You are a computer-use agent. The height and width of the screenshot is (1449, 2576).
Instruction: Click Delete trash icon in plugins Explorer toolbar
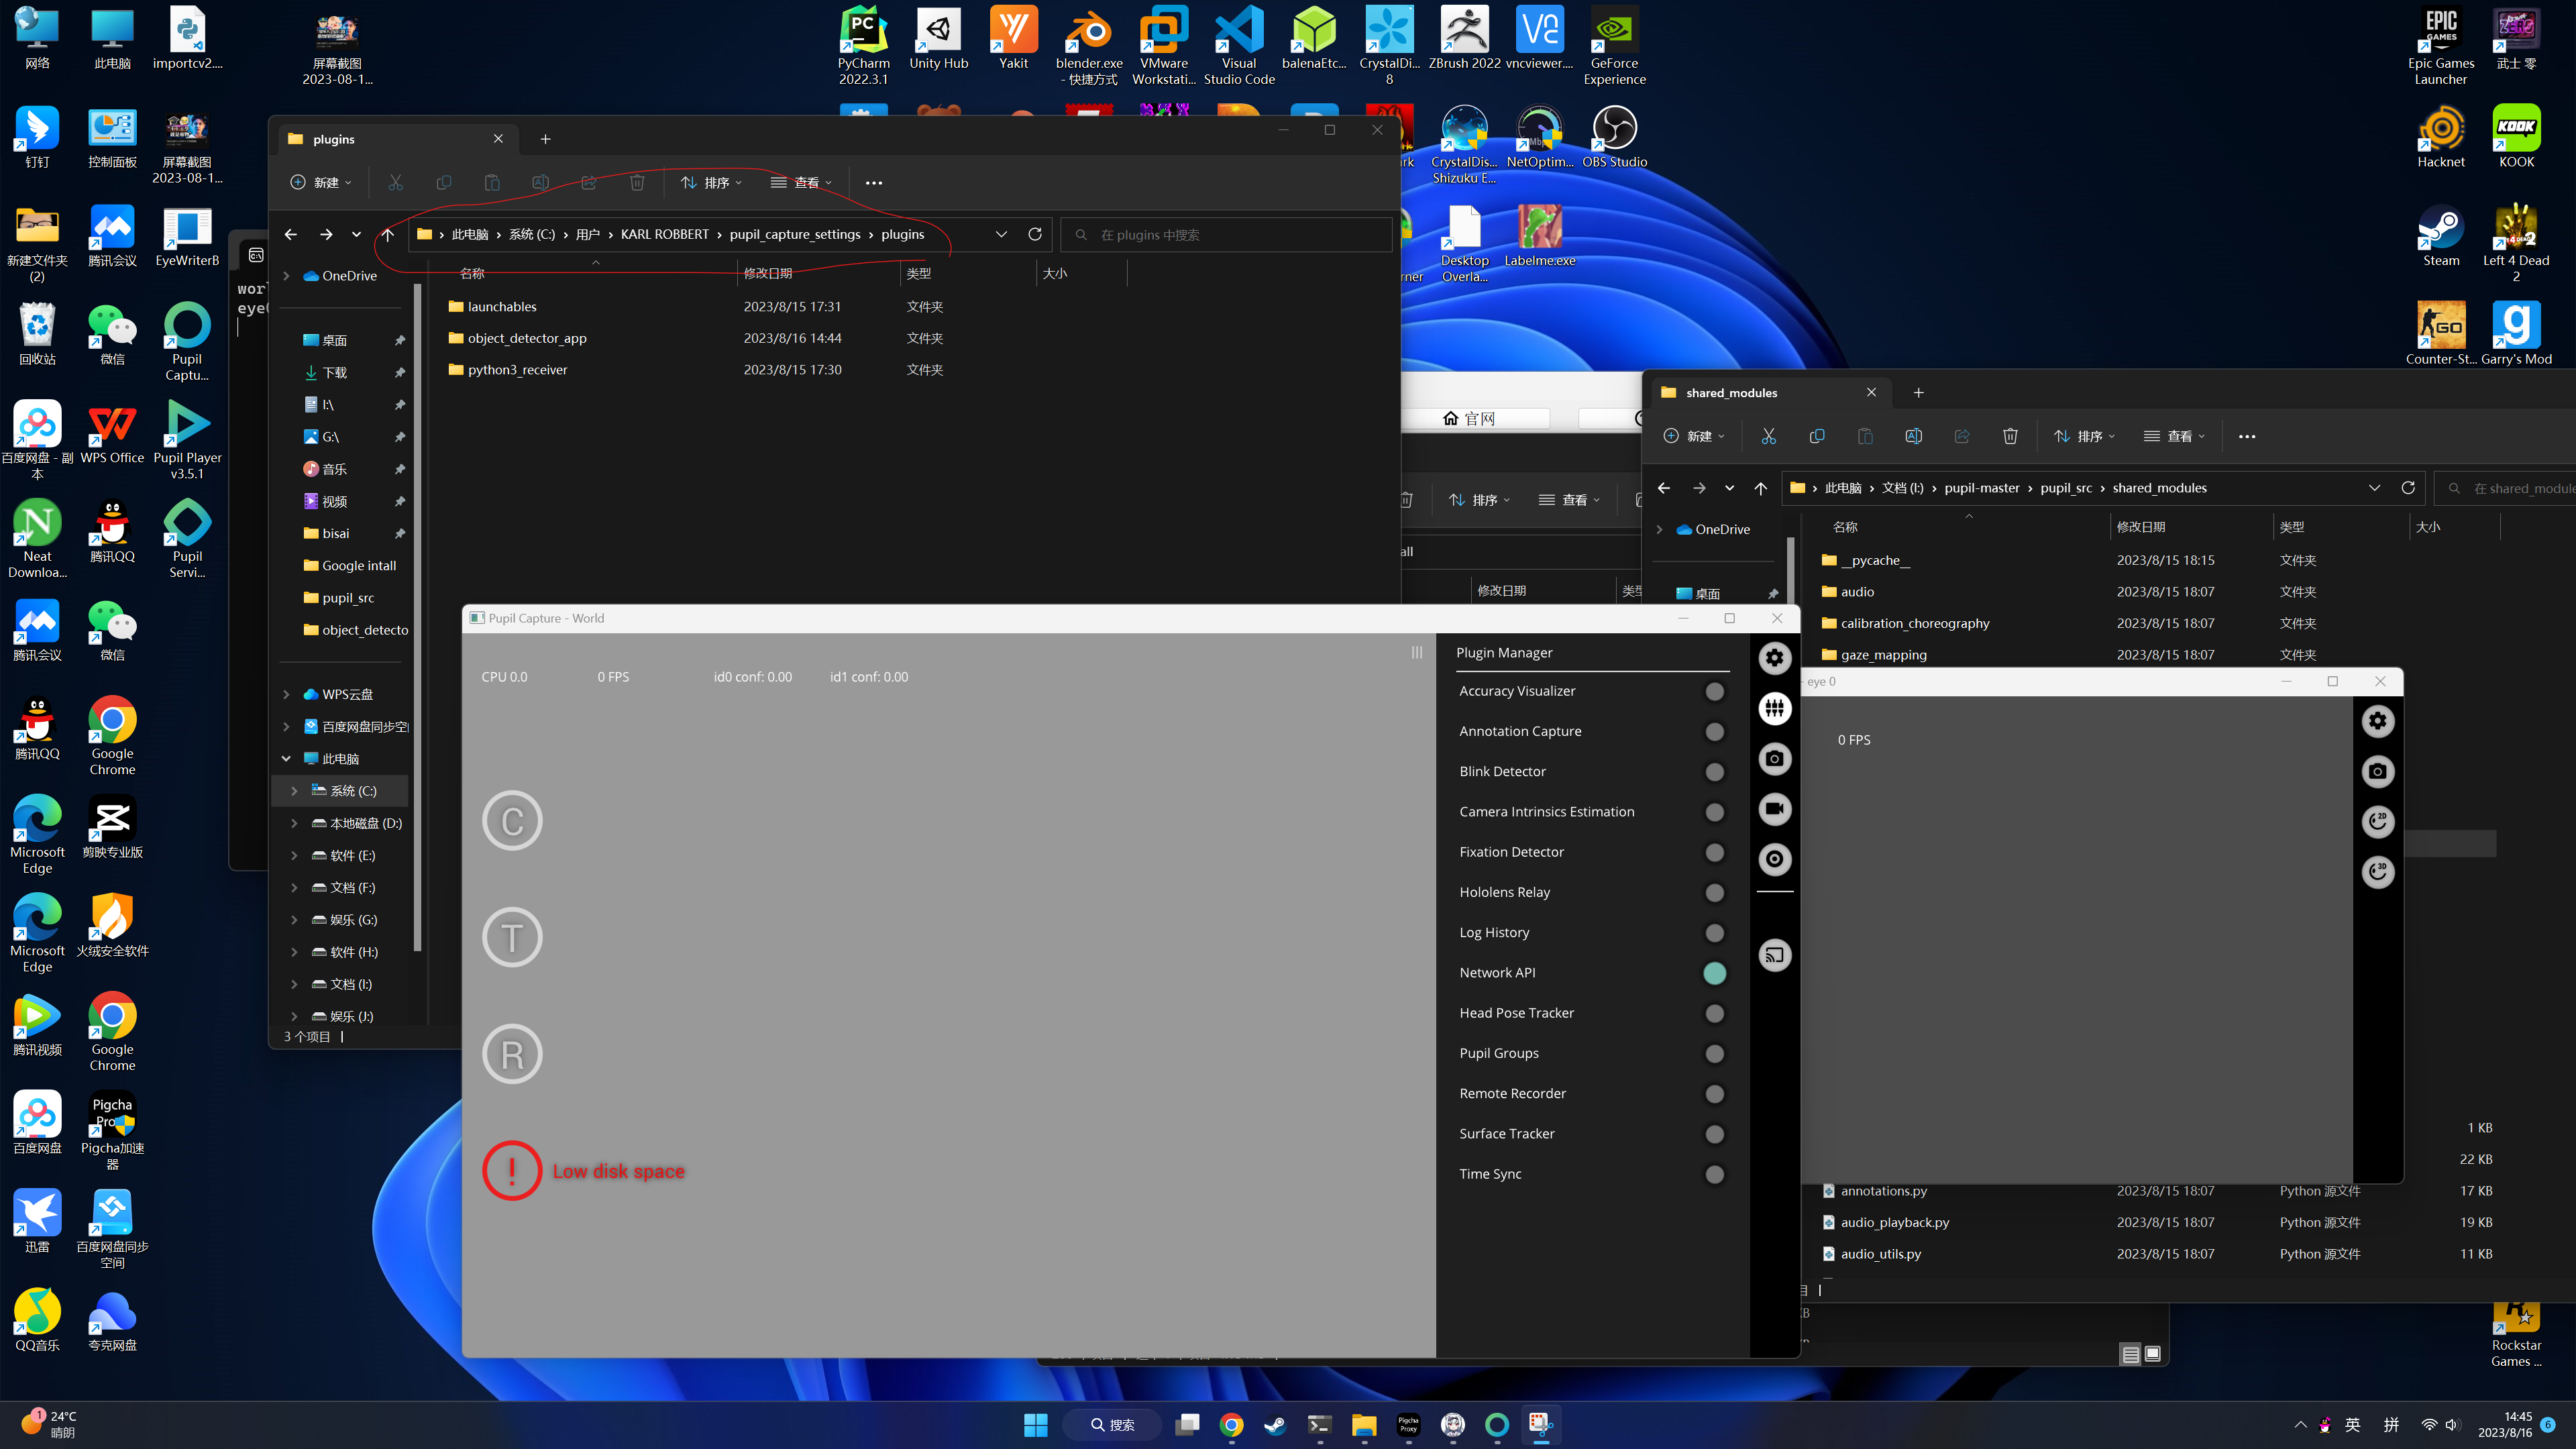pos(637,183)
